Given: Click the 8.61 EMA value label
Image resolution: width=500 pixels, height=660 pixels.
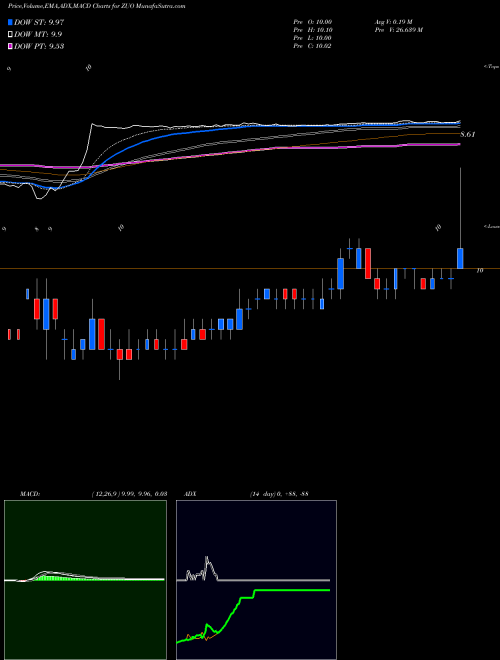Looking at the screenshot, I should click(x=467, y=134).
